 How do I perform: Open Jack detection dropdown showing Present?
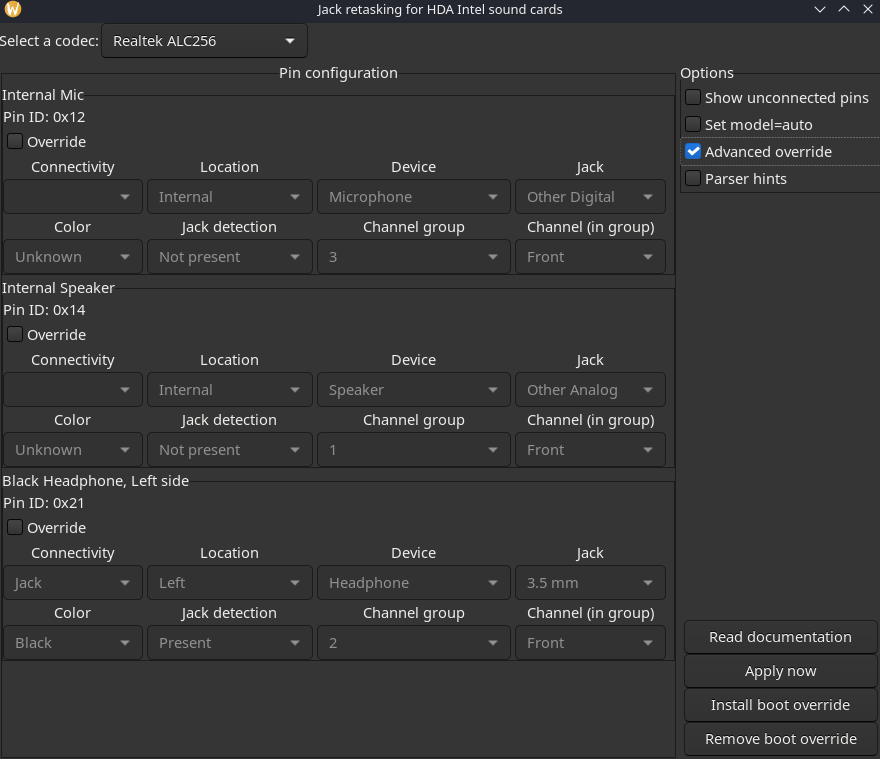(229, 643)
